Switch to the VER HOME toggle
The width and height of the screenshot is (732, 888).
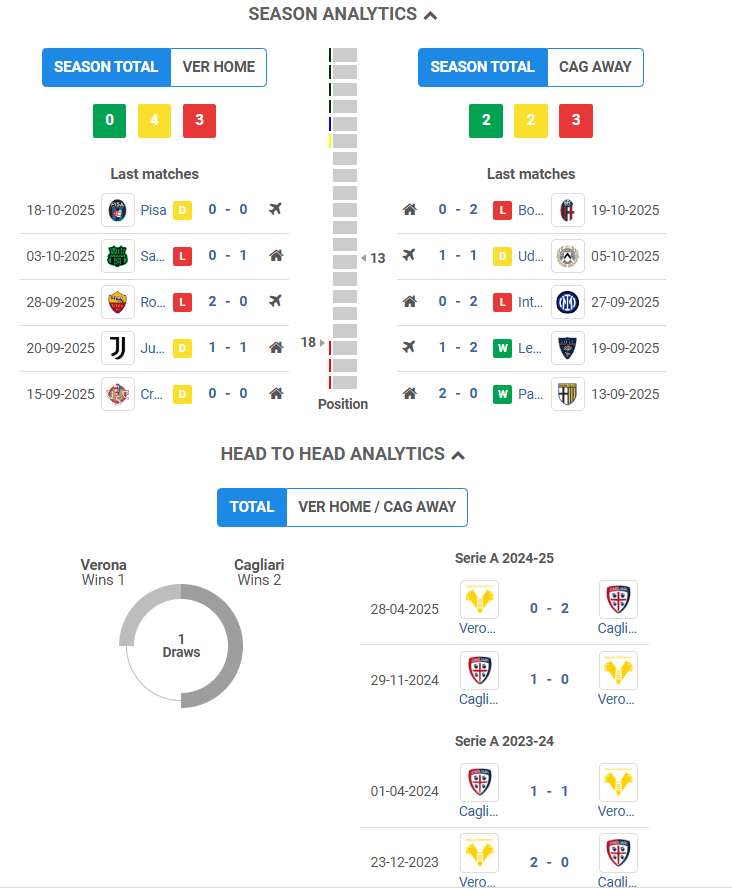tap(218, 67)
